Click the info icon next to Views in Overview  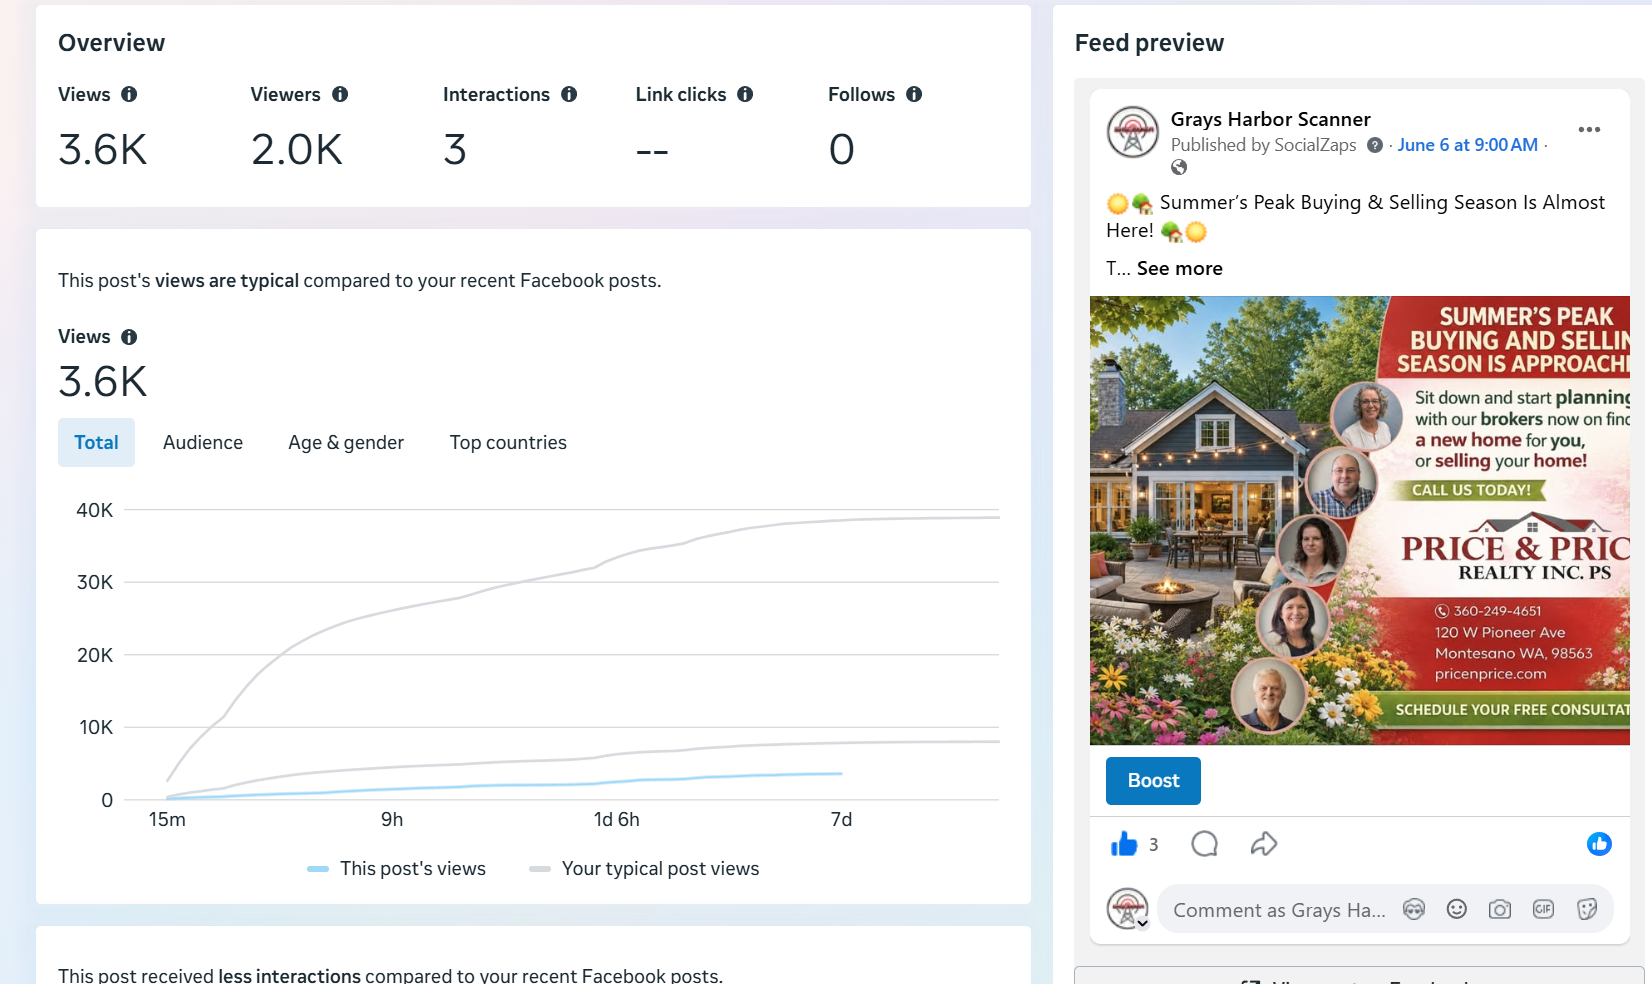[129, 94]
